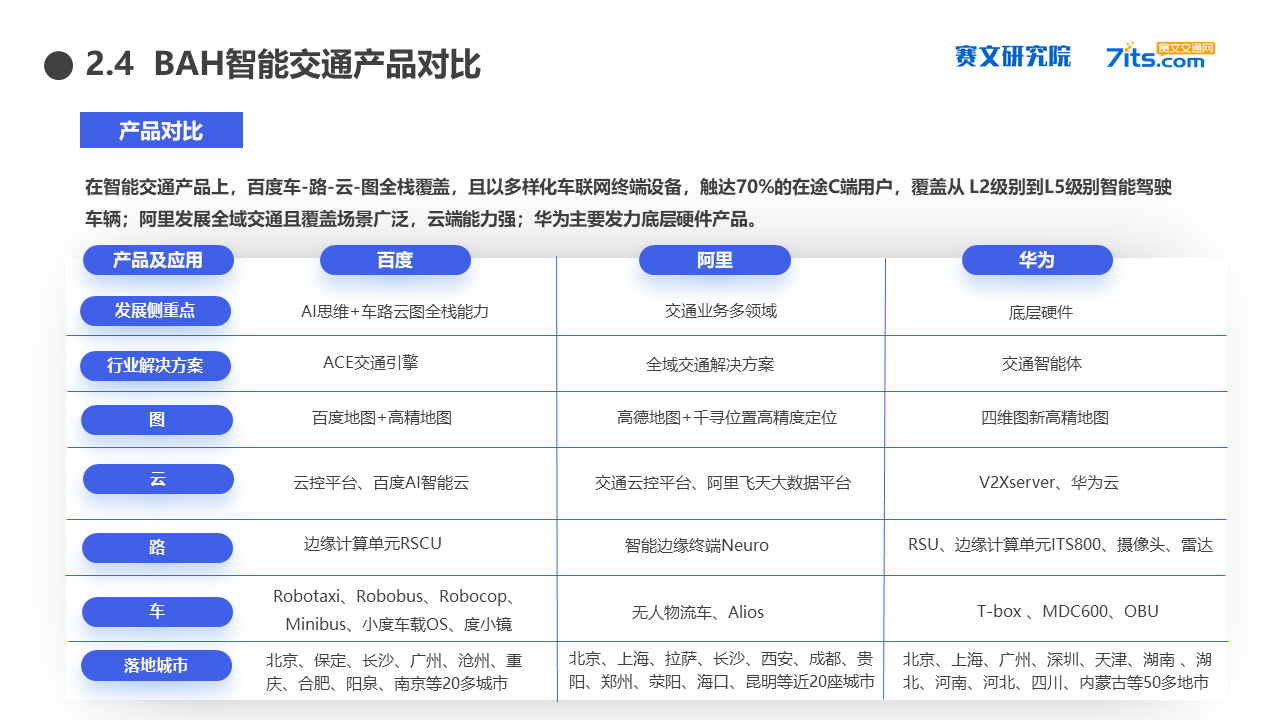Click the 云 row pill
1280x720 pixels.
point(158,479)
